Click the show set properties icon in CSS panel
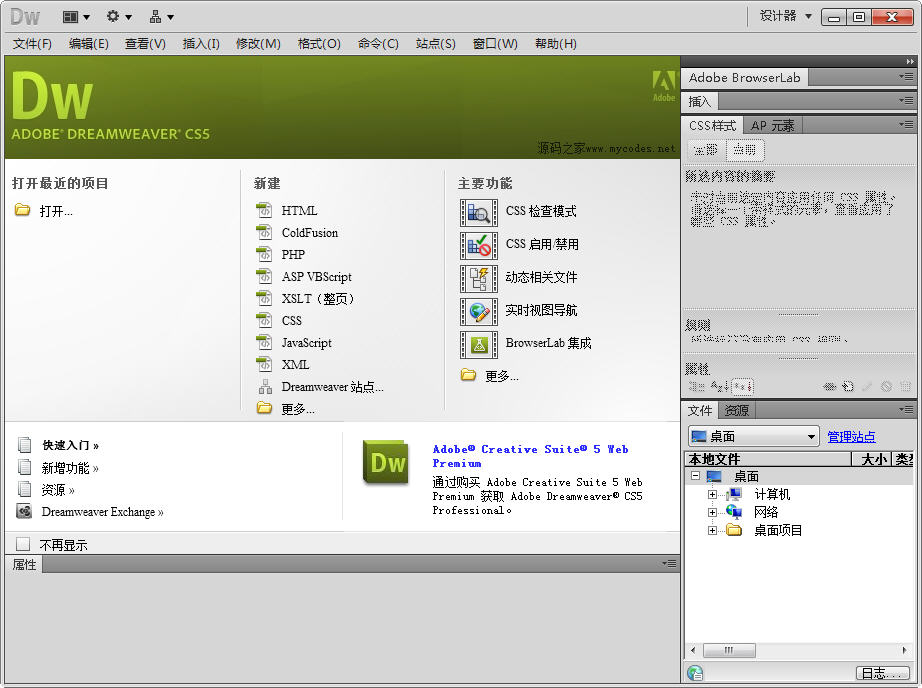922x688 pixels. tap(742, 386)
